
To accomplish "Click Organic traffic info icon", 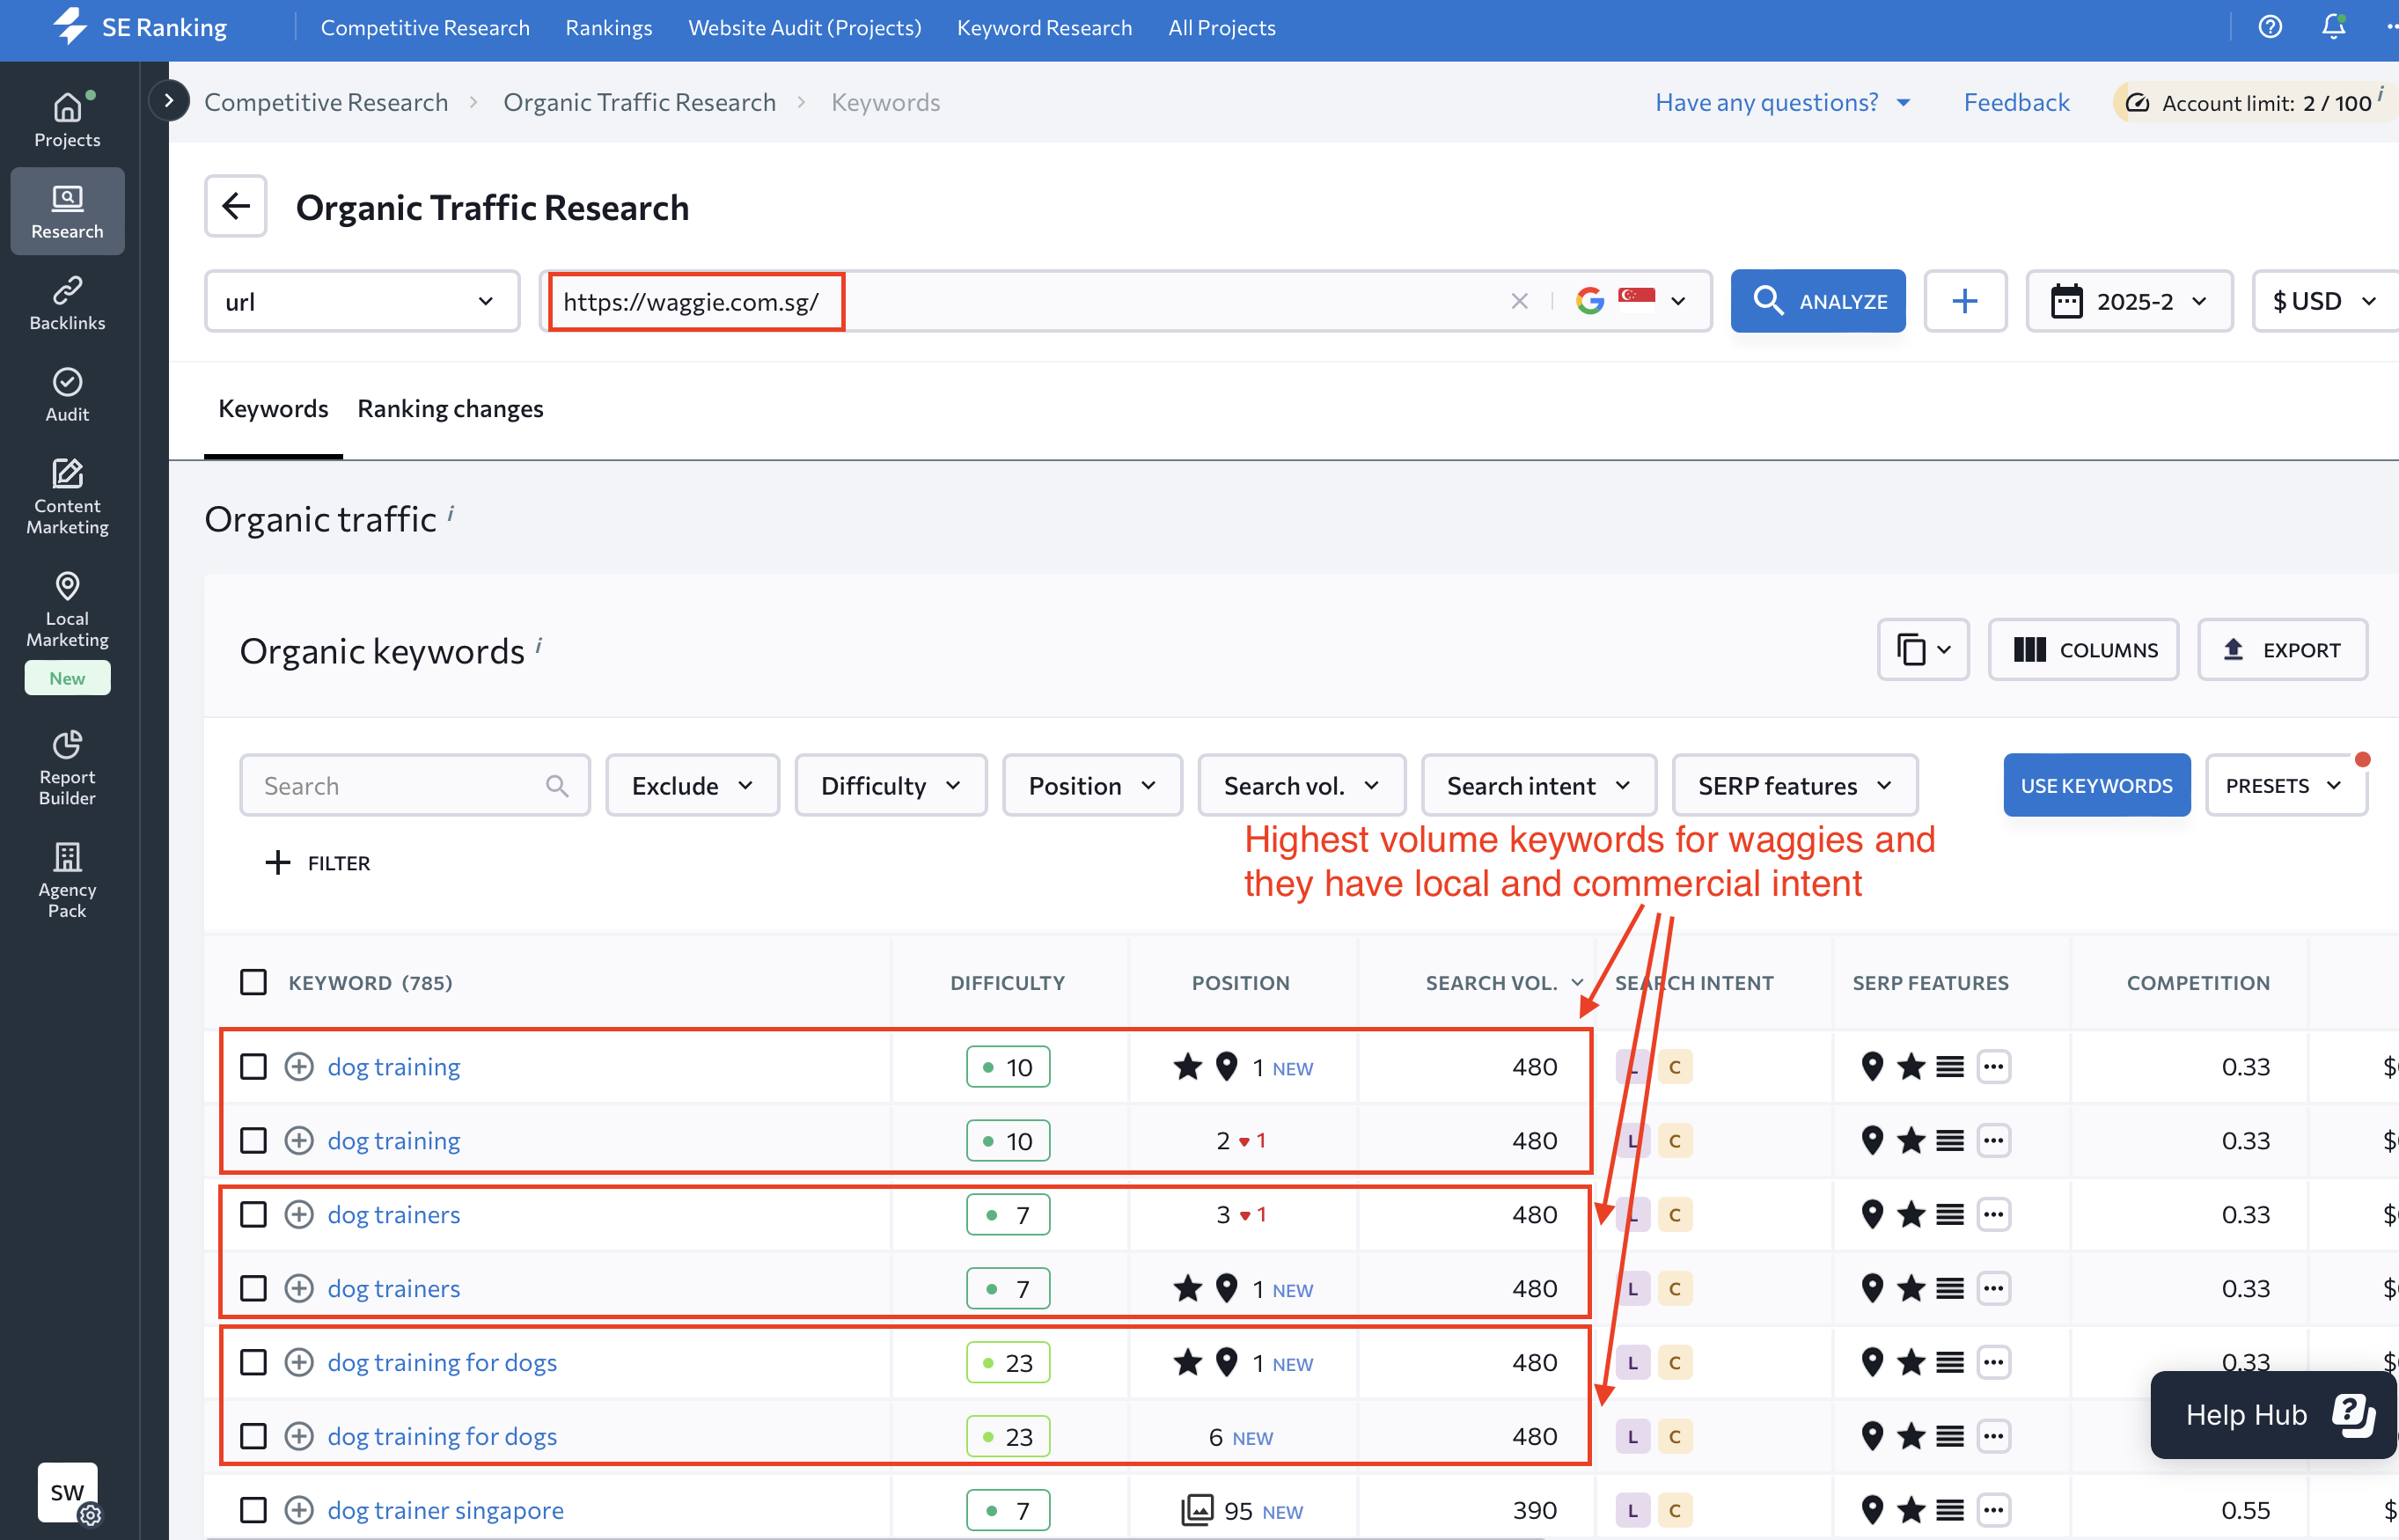I will (x=451, y=512).
